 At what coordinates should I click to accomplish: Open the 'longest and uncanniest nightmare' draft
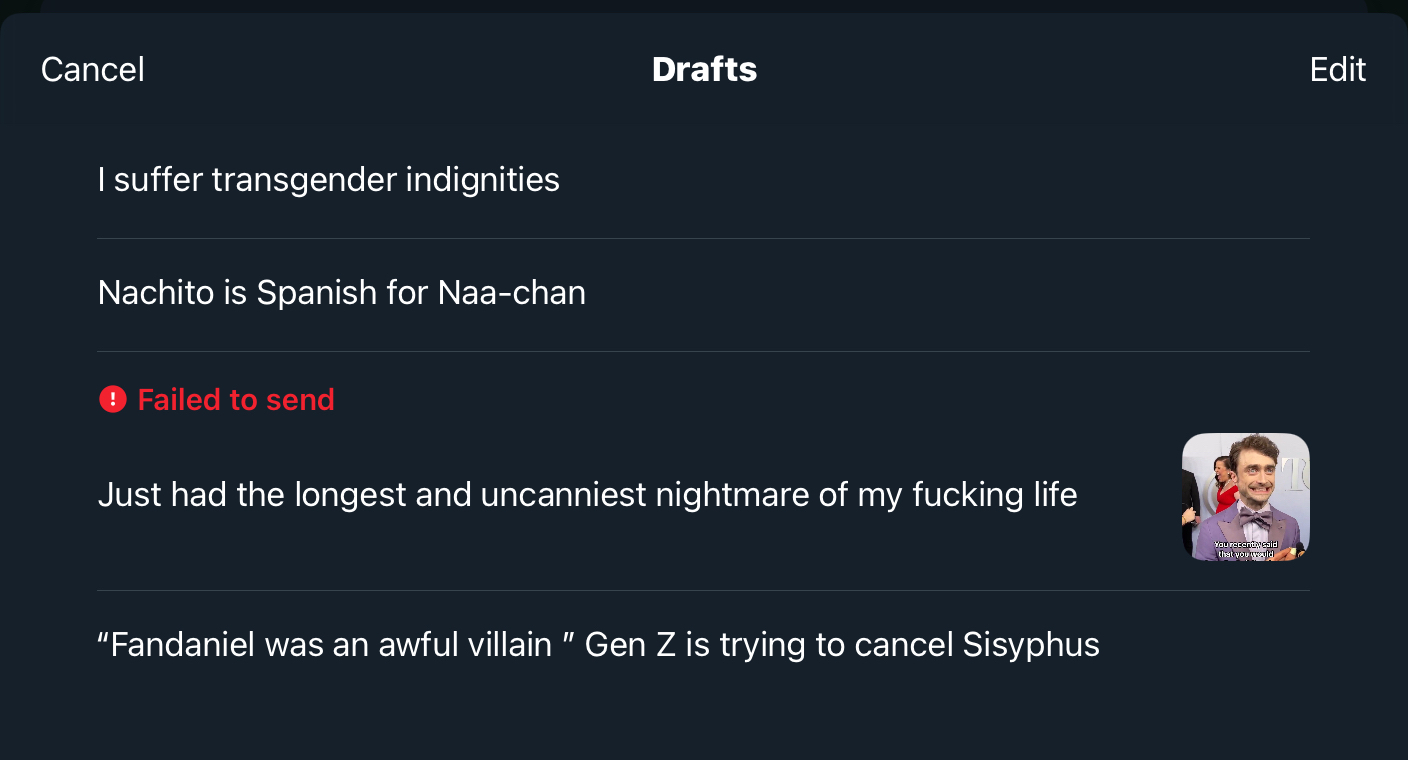click(587, 495)
